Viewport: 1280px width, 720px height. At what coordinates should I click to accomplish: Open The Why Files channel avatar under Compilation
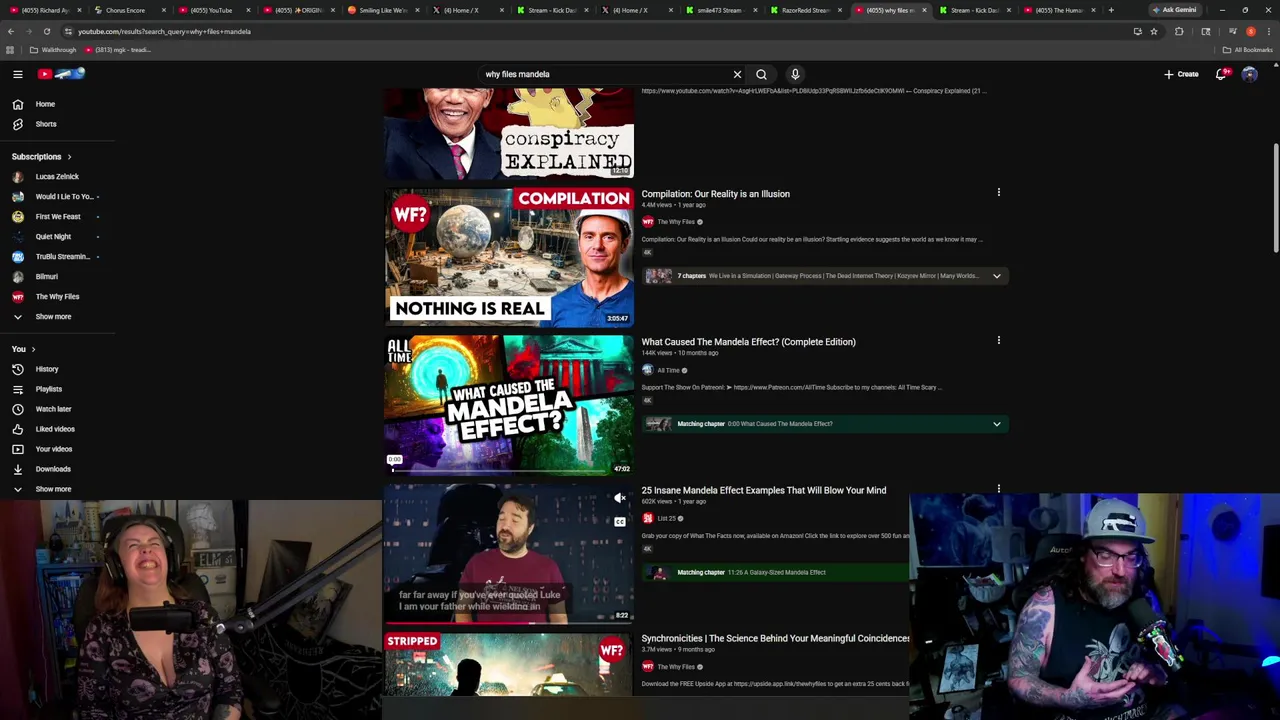(x=648, y=222)
